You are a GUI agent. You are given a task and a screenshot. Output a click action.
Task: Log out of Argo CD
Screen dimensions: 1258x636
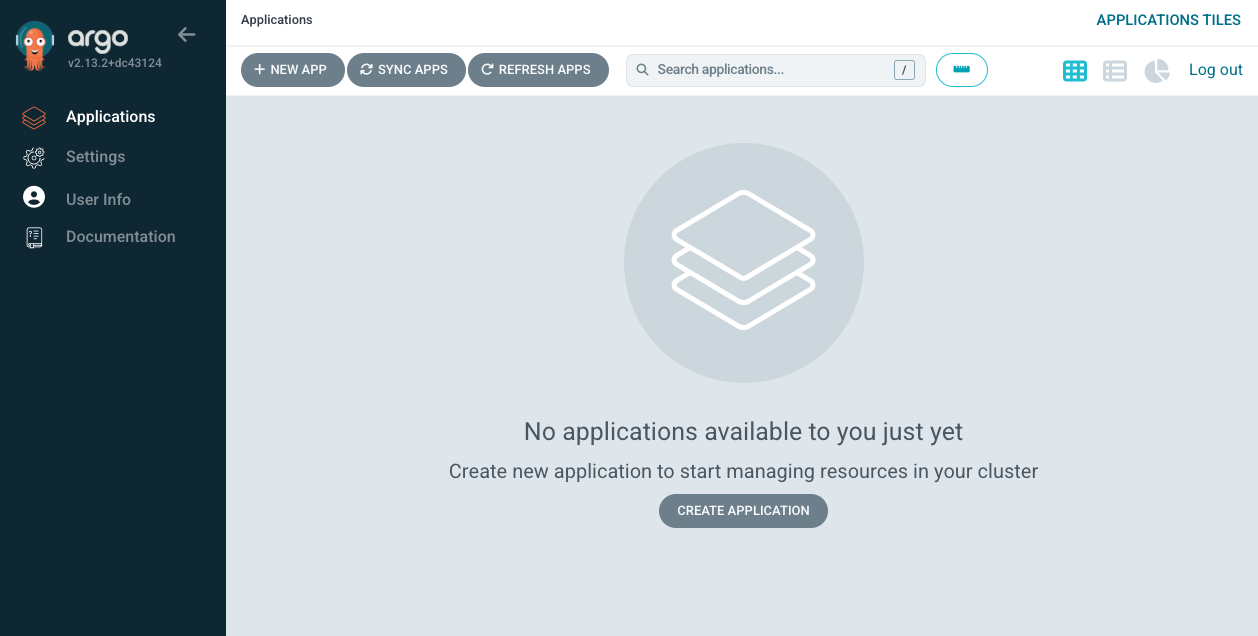[1215, 70]
